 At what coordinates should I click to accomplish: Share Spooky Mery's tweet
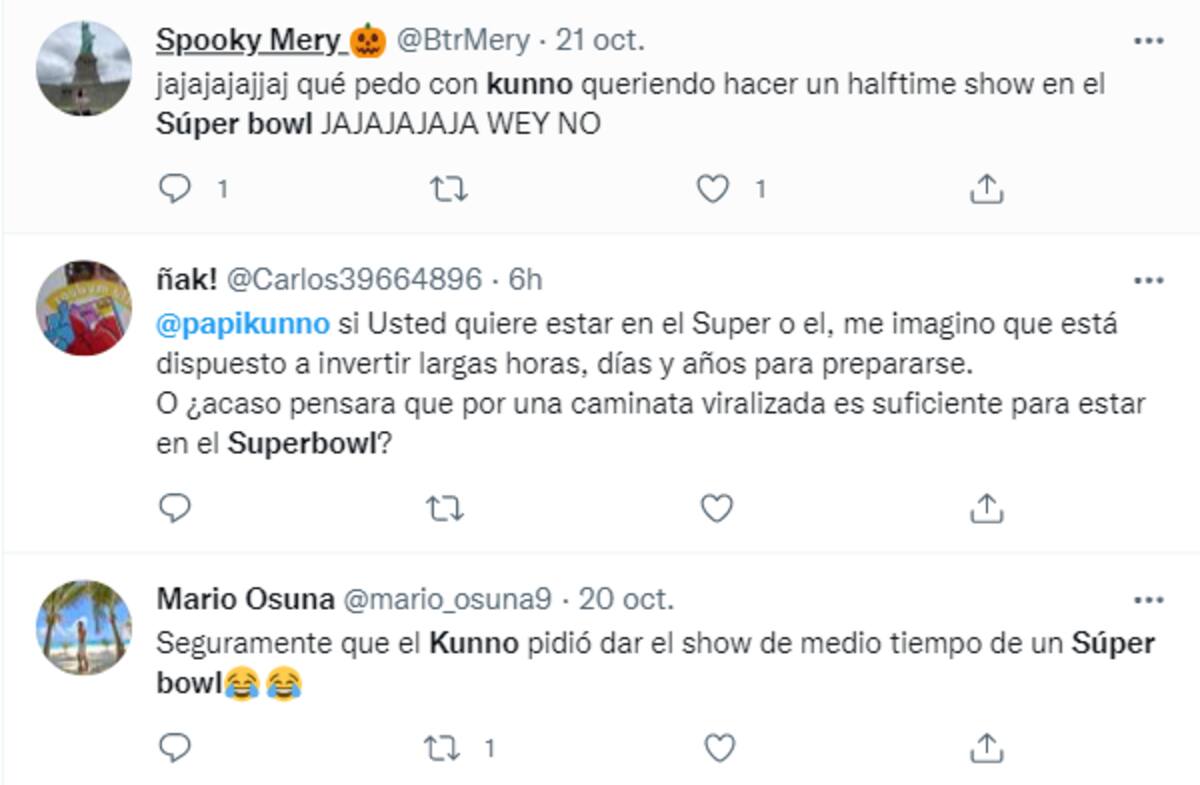[x=986, y=188]
